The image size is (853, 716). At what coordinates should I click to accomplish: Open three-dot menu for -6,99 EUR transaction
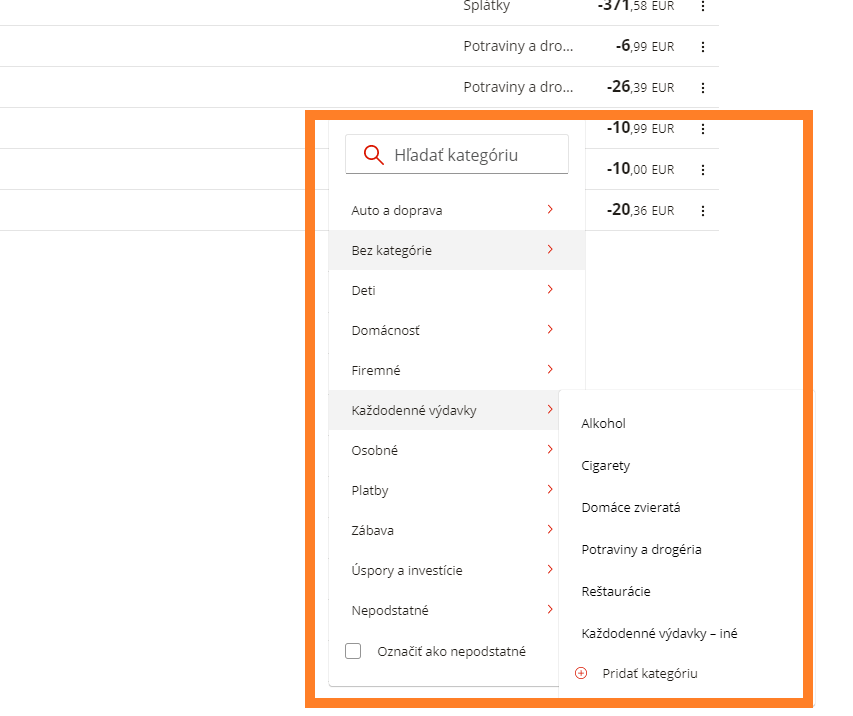click(703, 47)
